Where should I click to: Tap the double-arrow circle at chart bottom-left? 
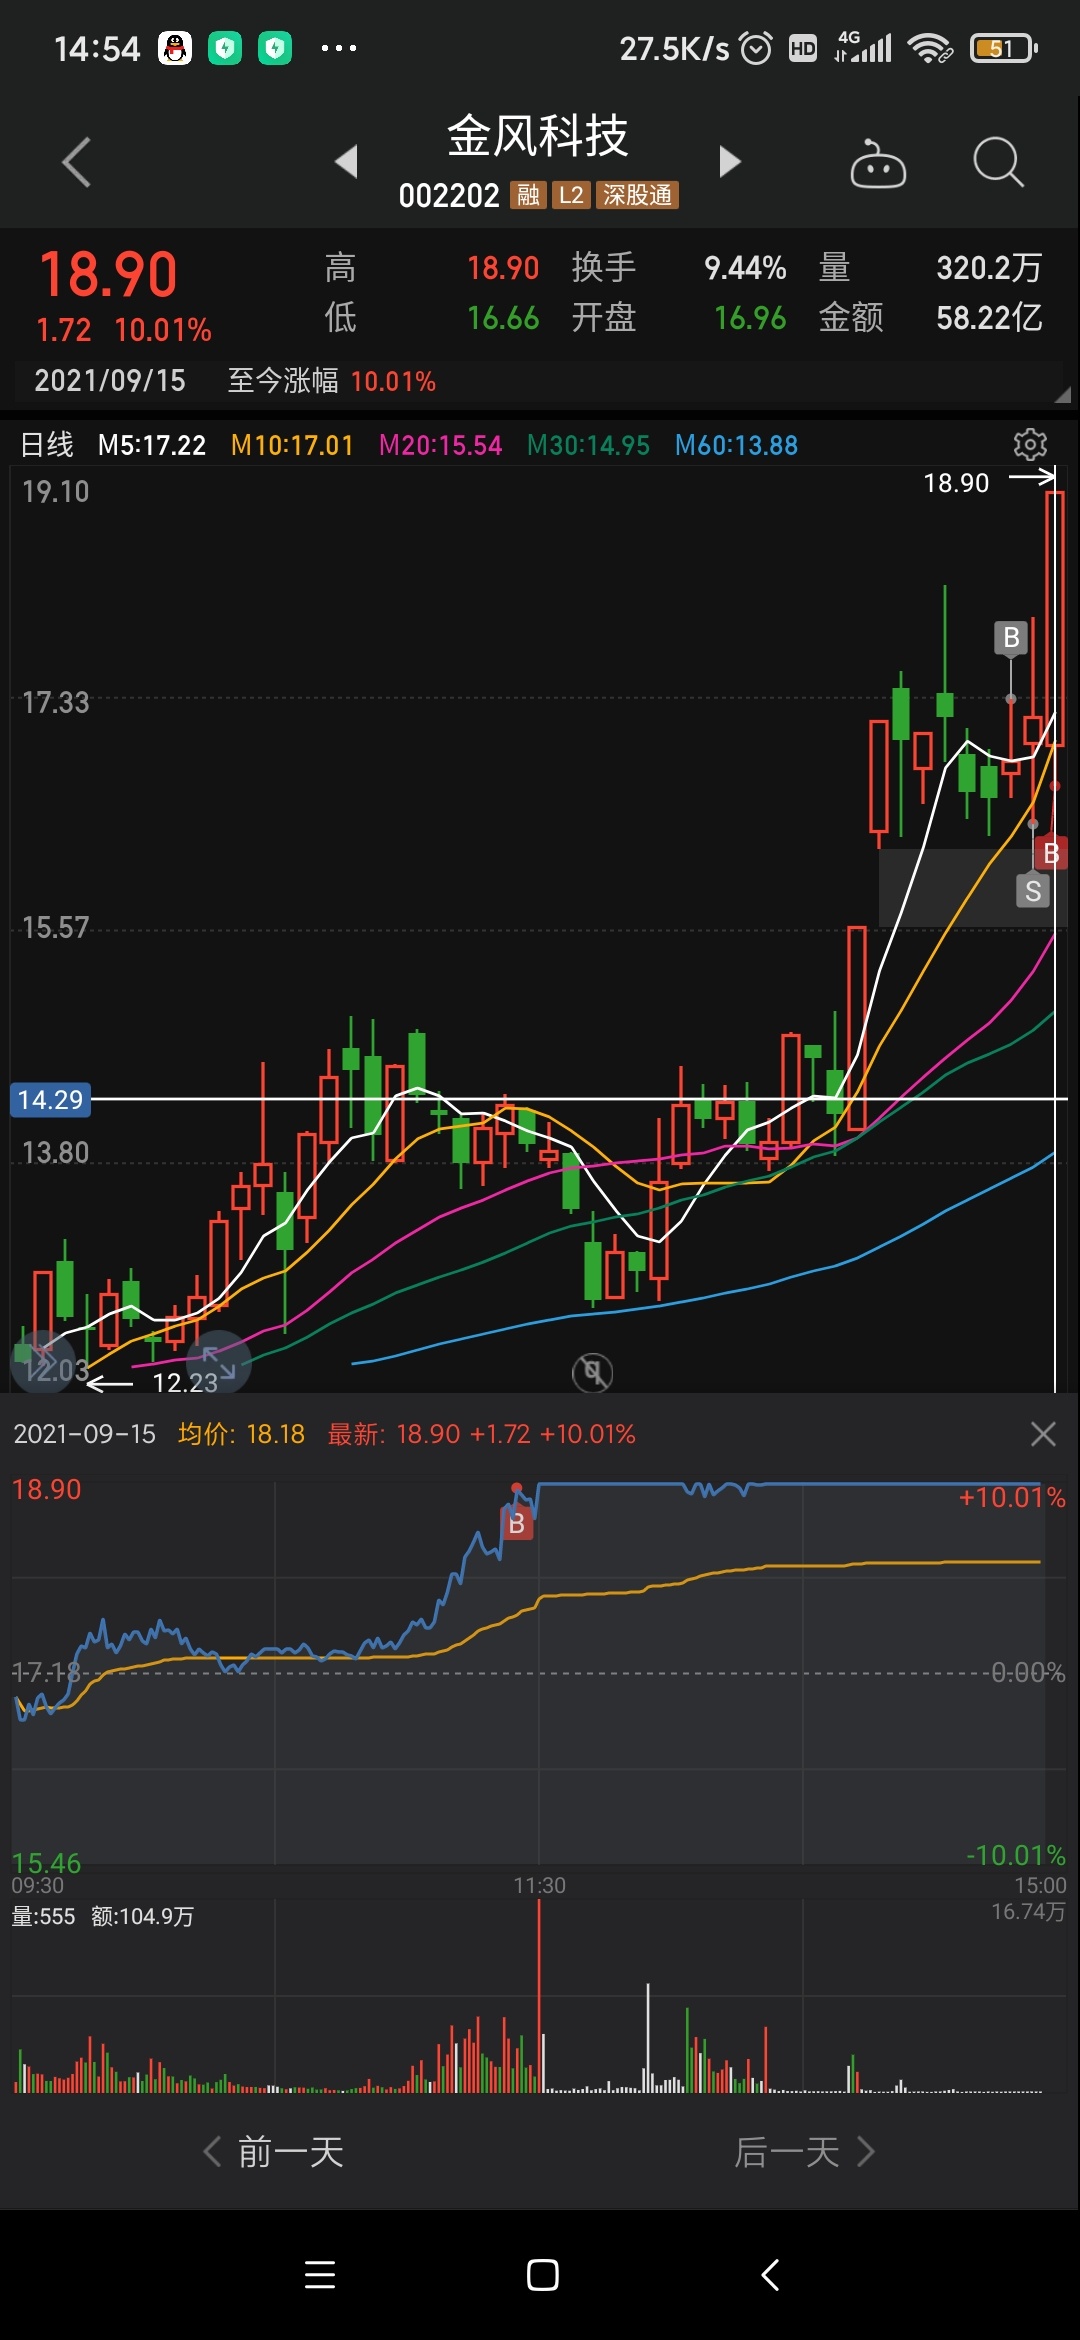pos(42,1360)
